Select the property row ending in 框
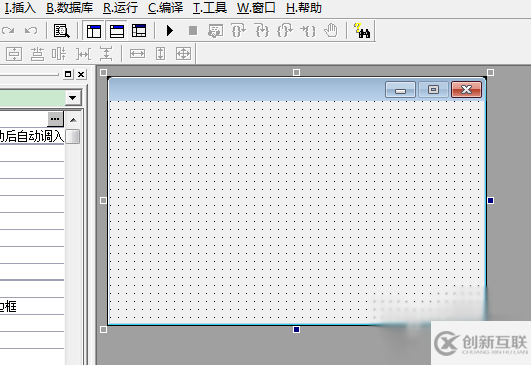 click(x=32, y=306)
